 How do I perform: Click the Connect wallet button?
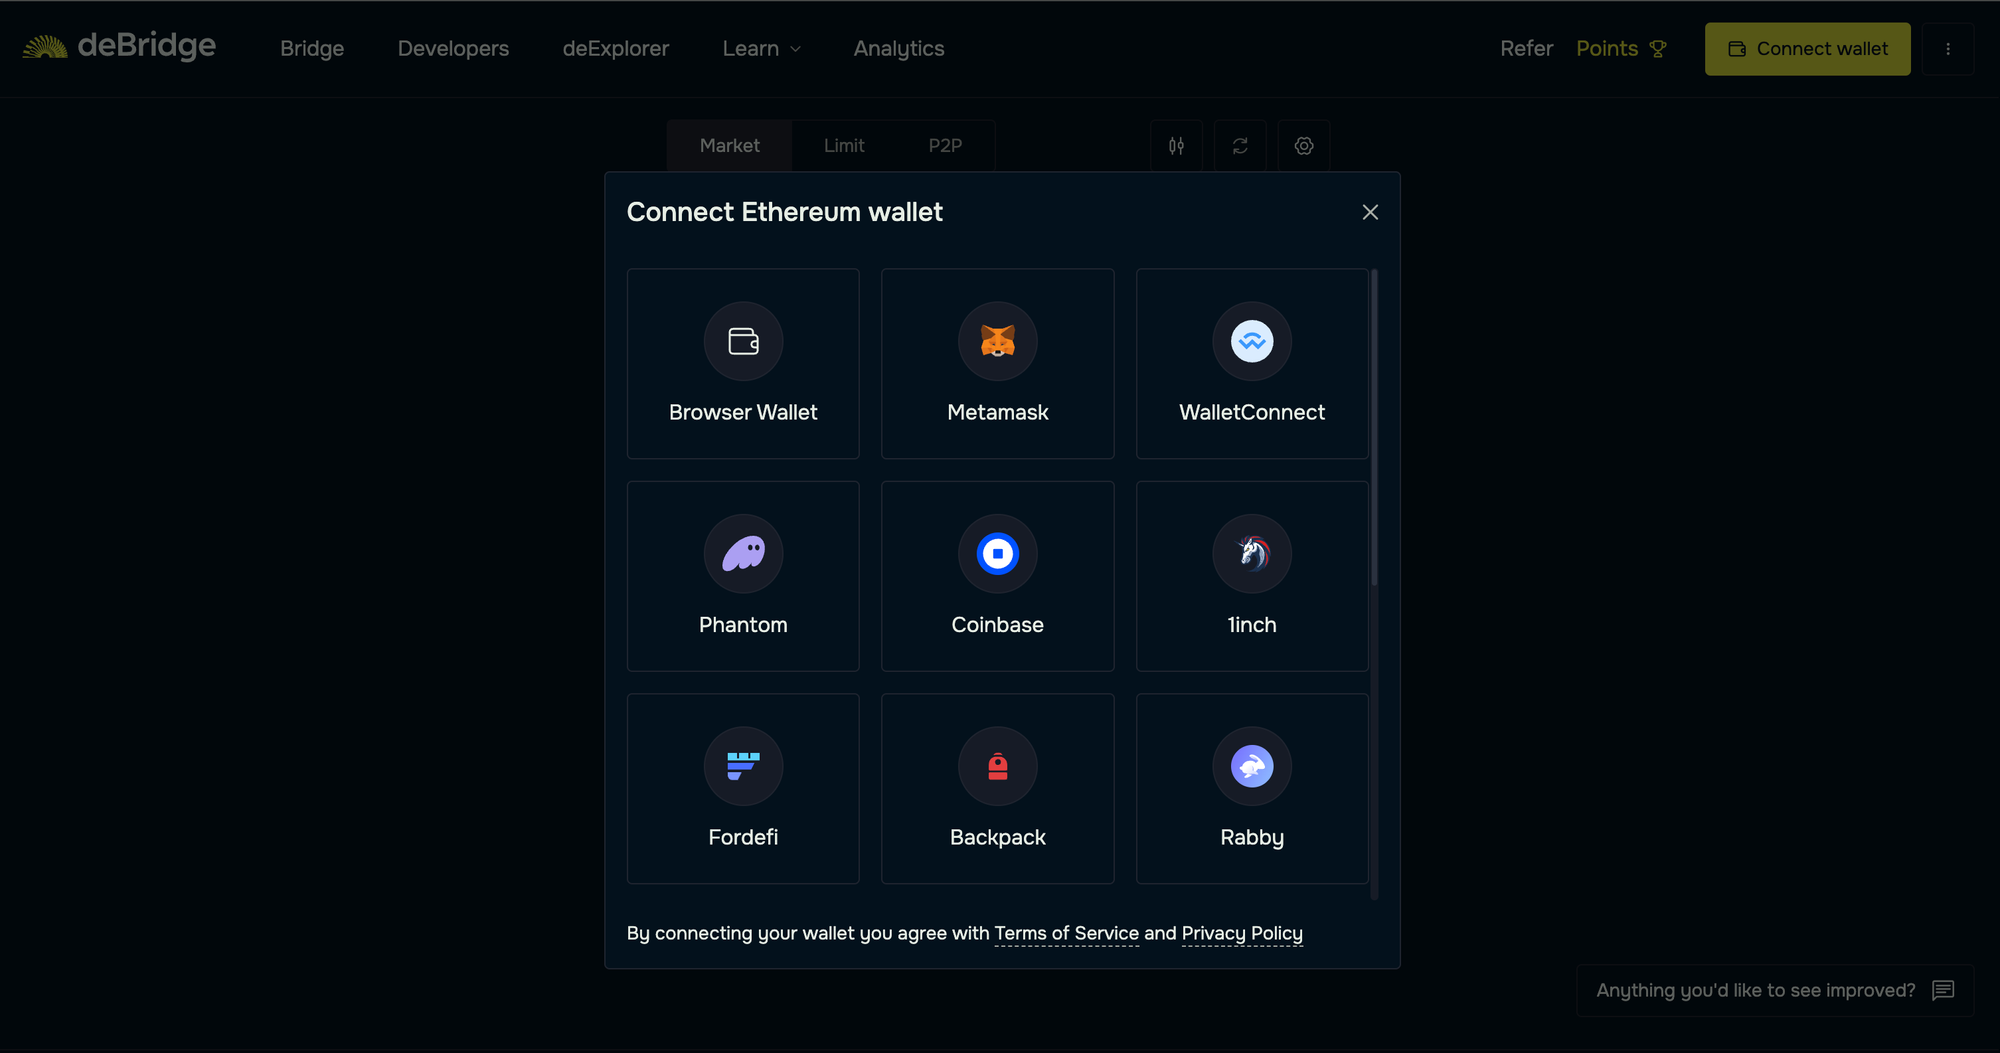[x=1807, y=49]
